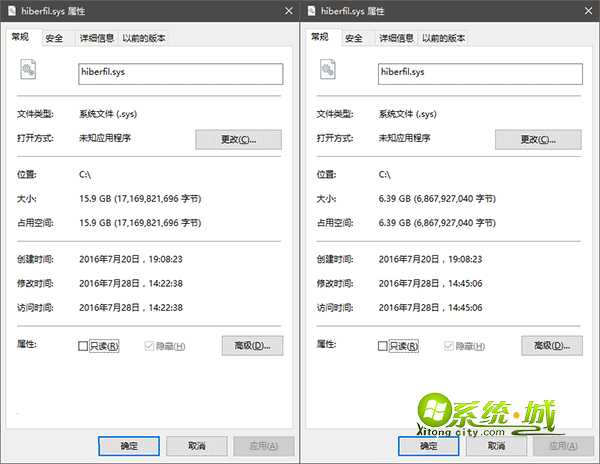Click creation time 19:08:23 in left window
Image resolution: width=600 pixels, height=464 pixels.
click(131, 259)
